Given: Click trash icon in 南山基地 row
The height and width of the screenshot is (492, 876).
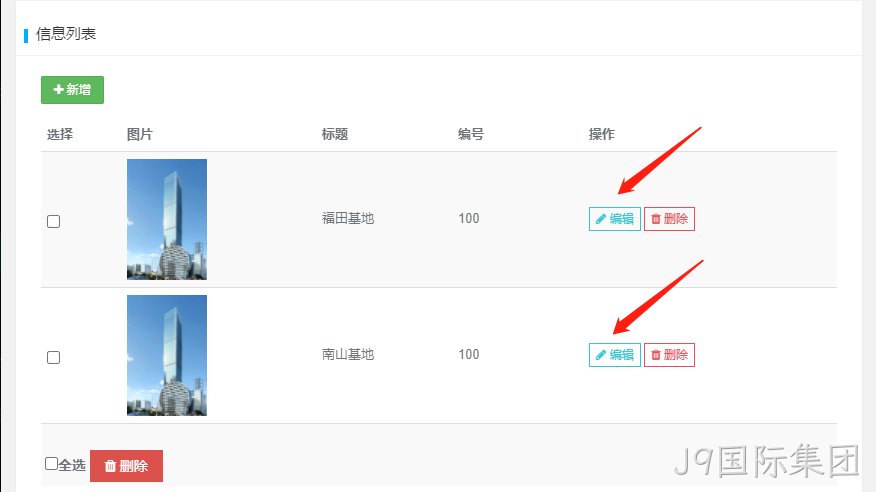Looking at the screenshot, I should [x=656, y=355].
